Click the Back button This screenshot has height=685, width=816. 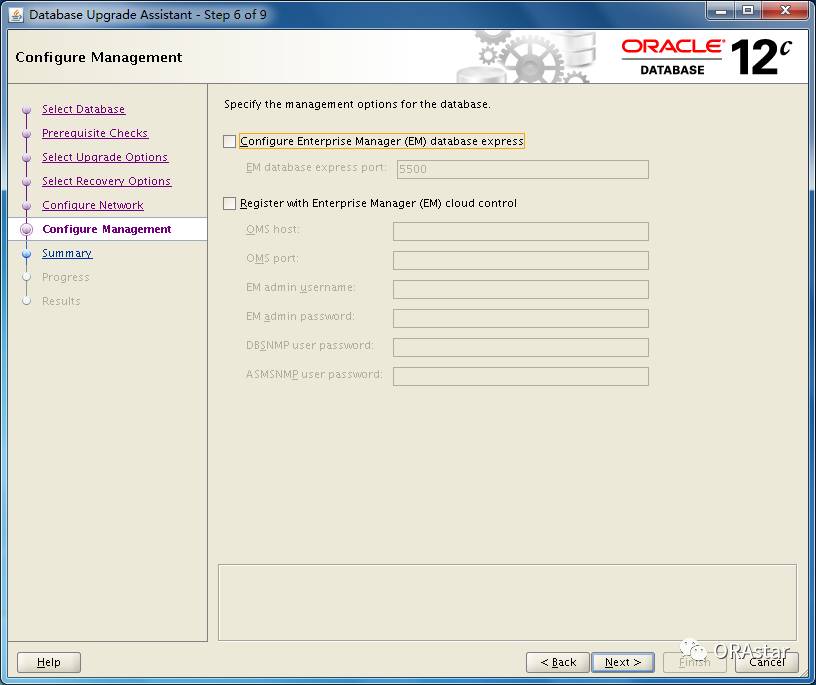click(558, 662)
